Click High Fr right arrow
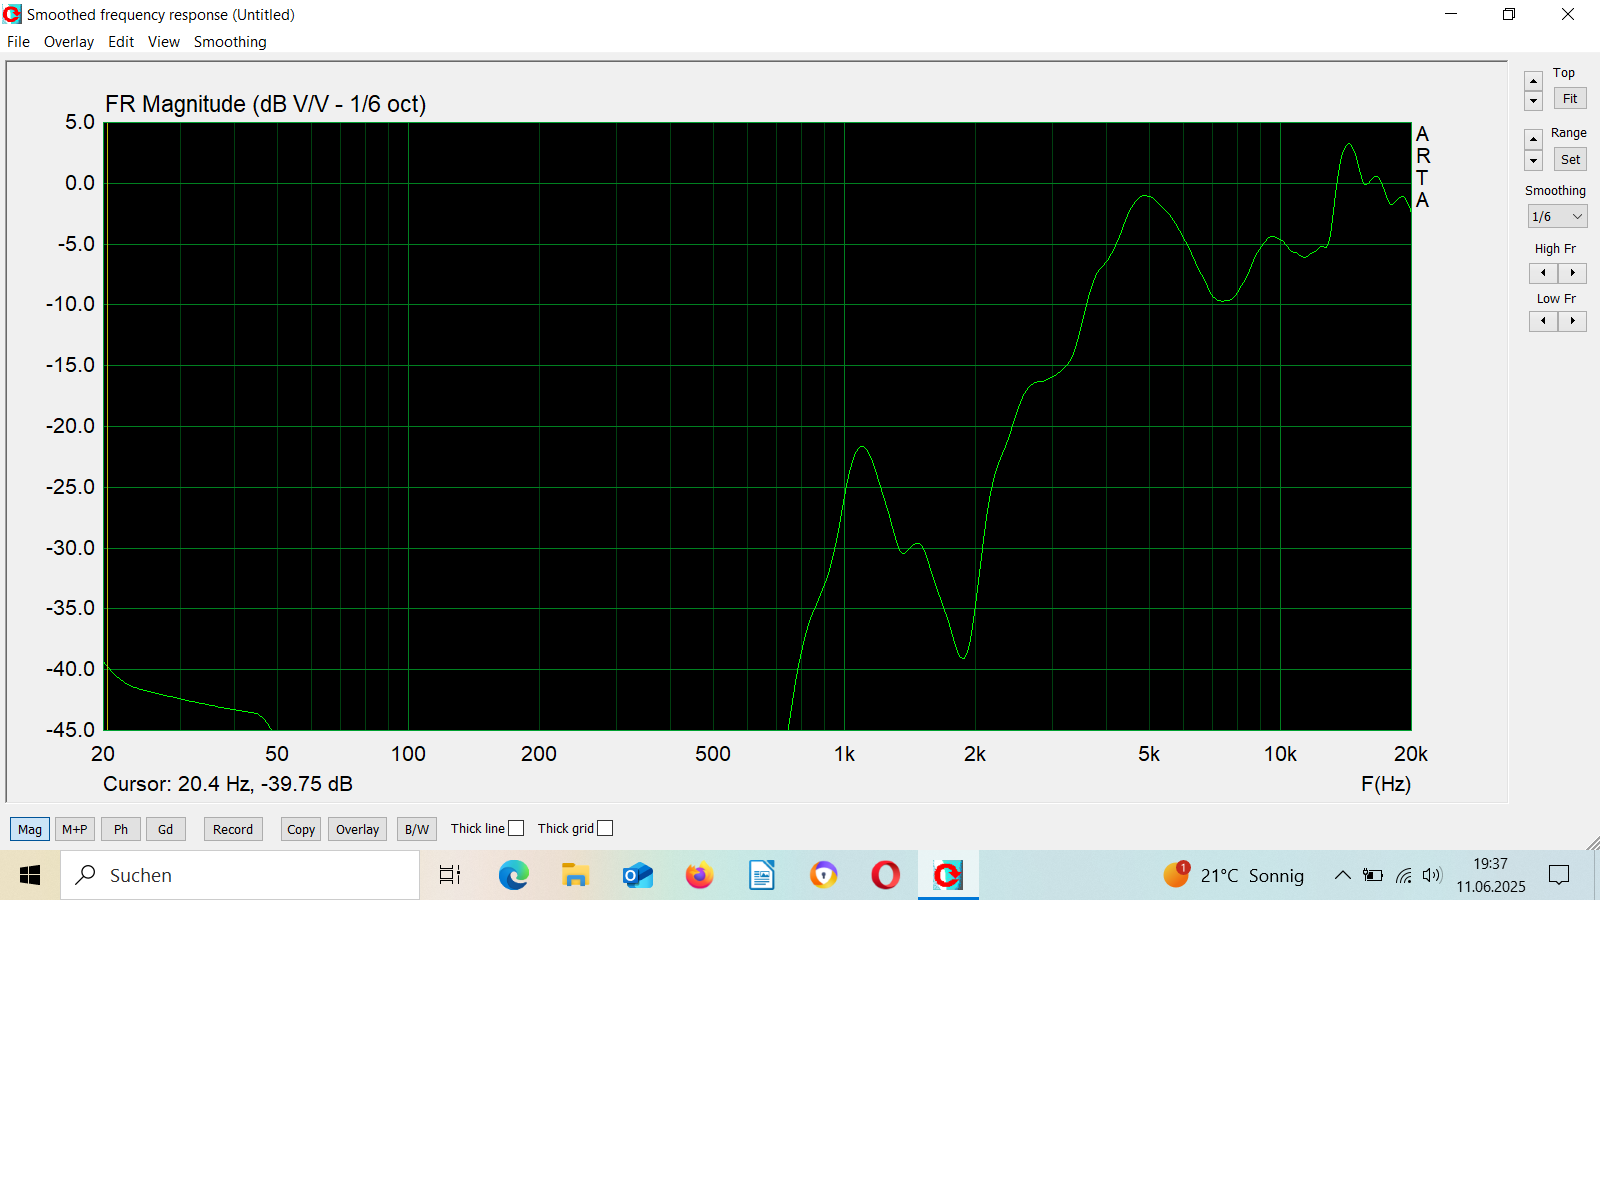Viewport: 1600px width, 1192px height. pyautogui.click(x=1572, y=273)
